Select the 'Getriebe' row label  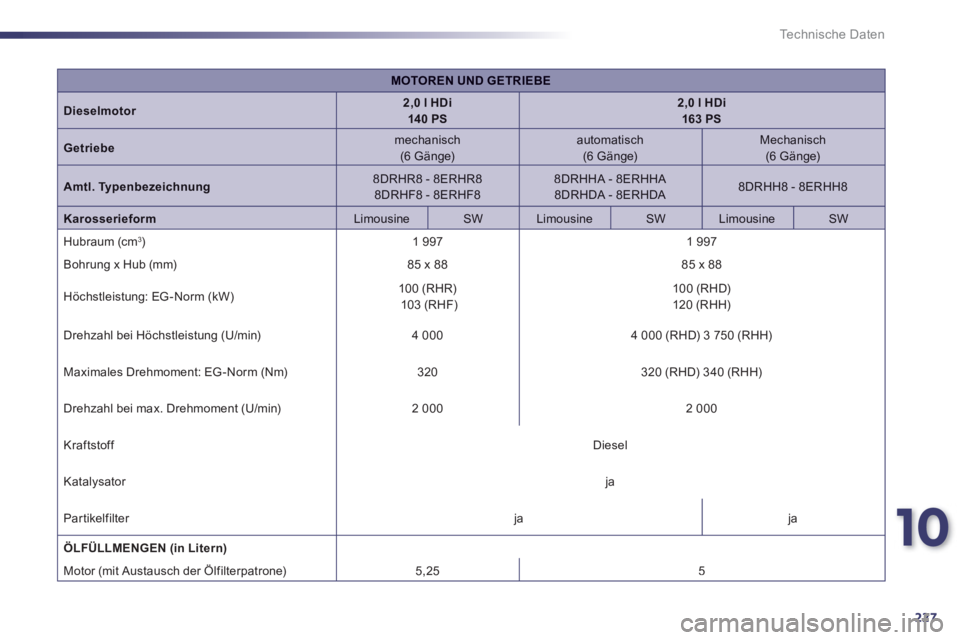[89, 148]
